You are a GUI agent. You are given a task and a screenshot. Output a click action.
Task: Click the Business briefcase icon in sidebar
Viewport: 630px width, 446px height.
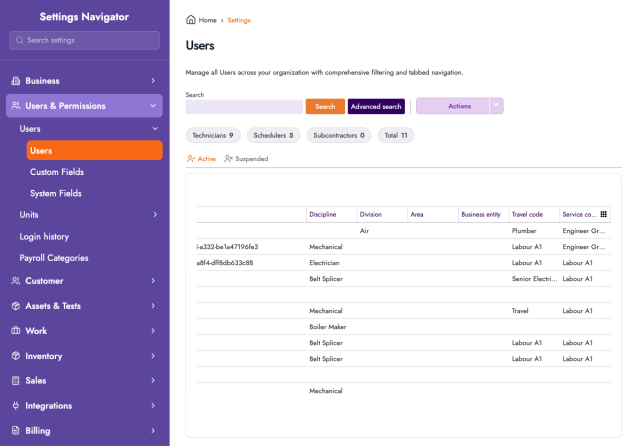pos(16,81)
